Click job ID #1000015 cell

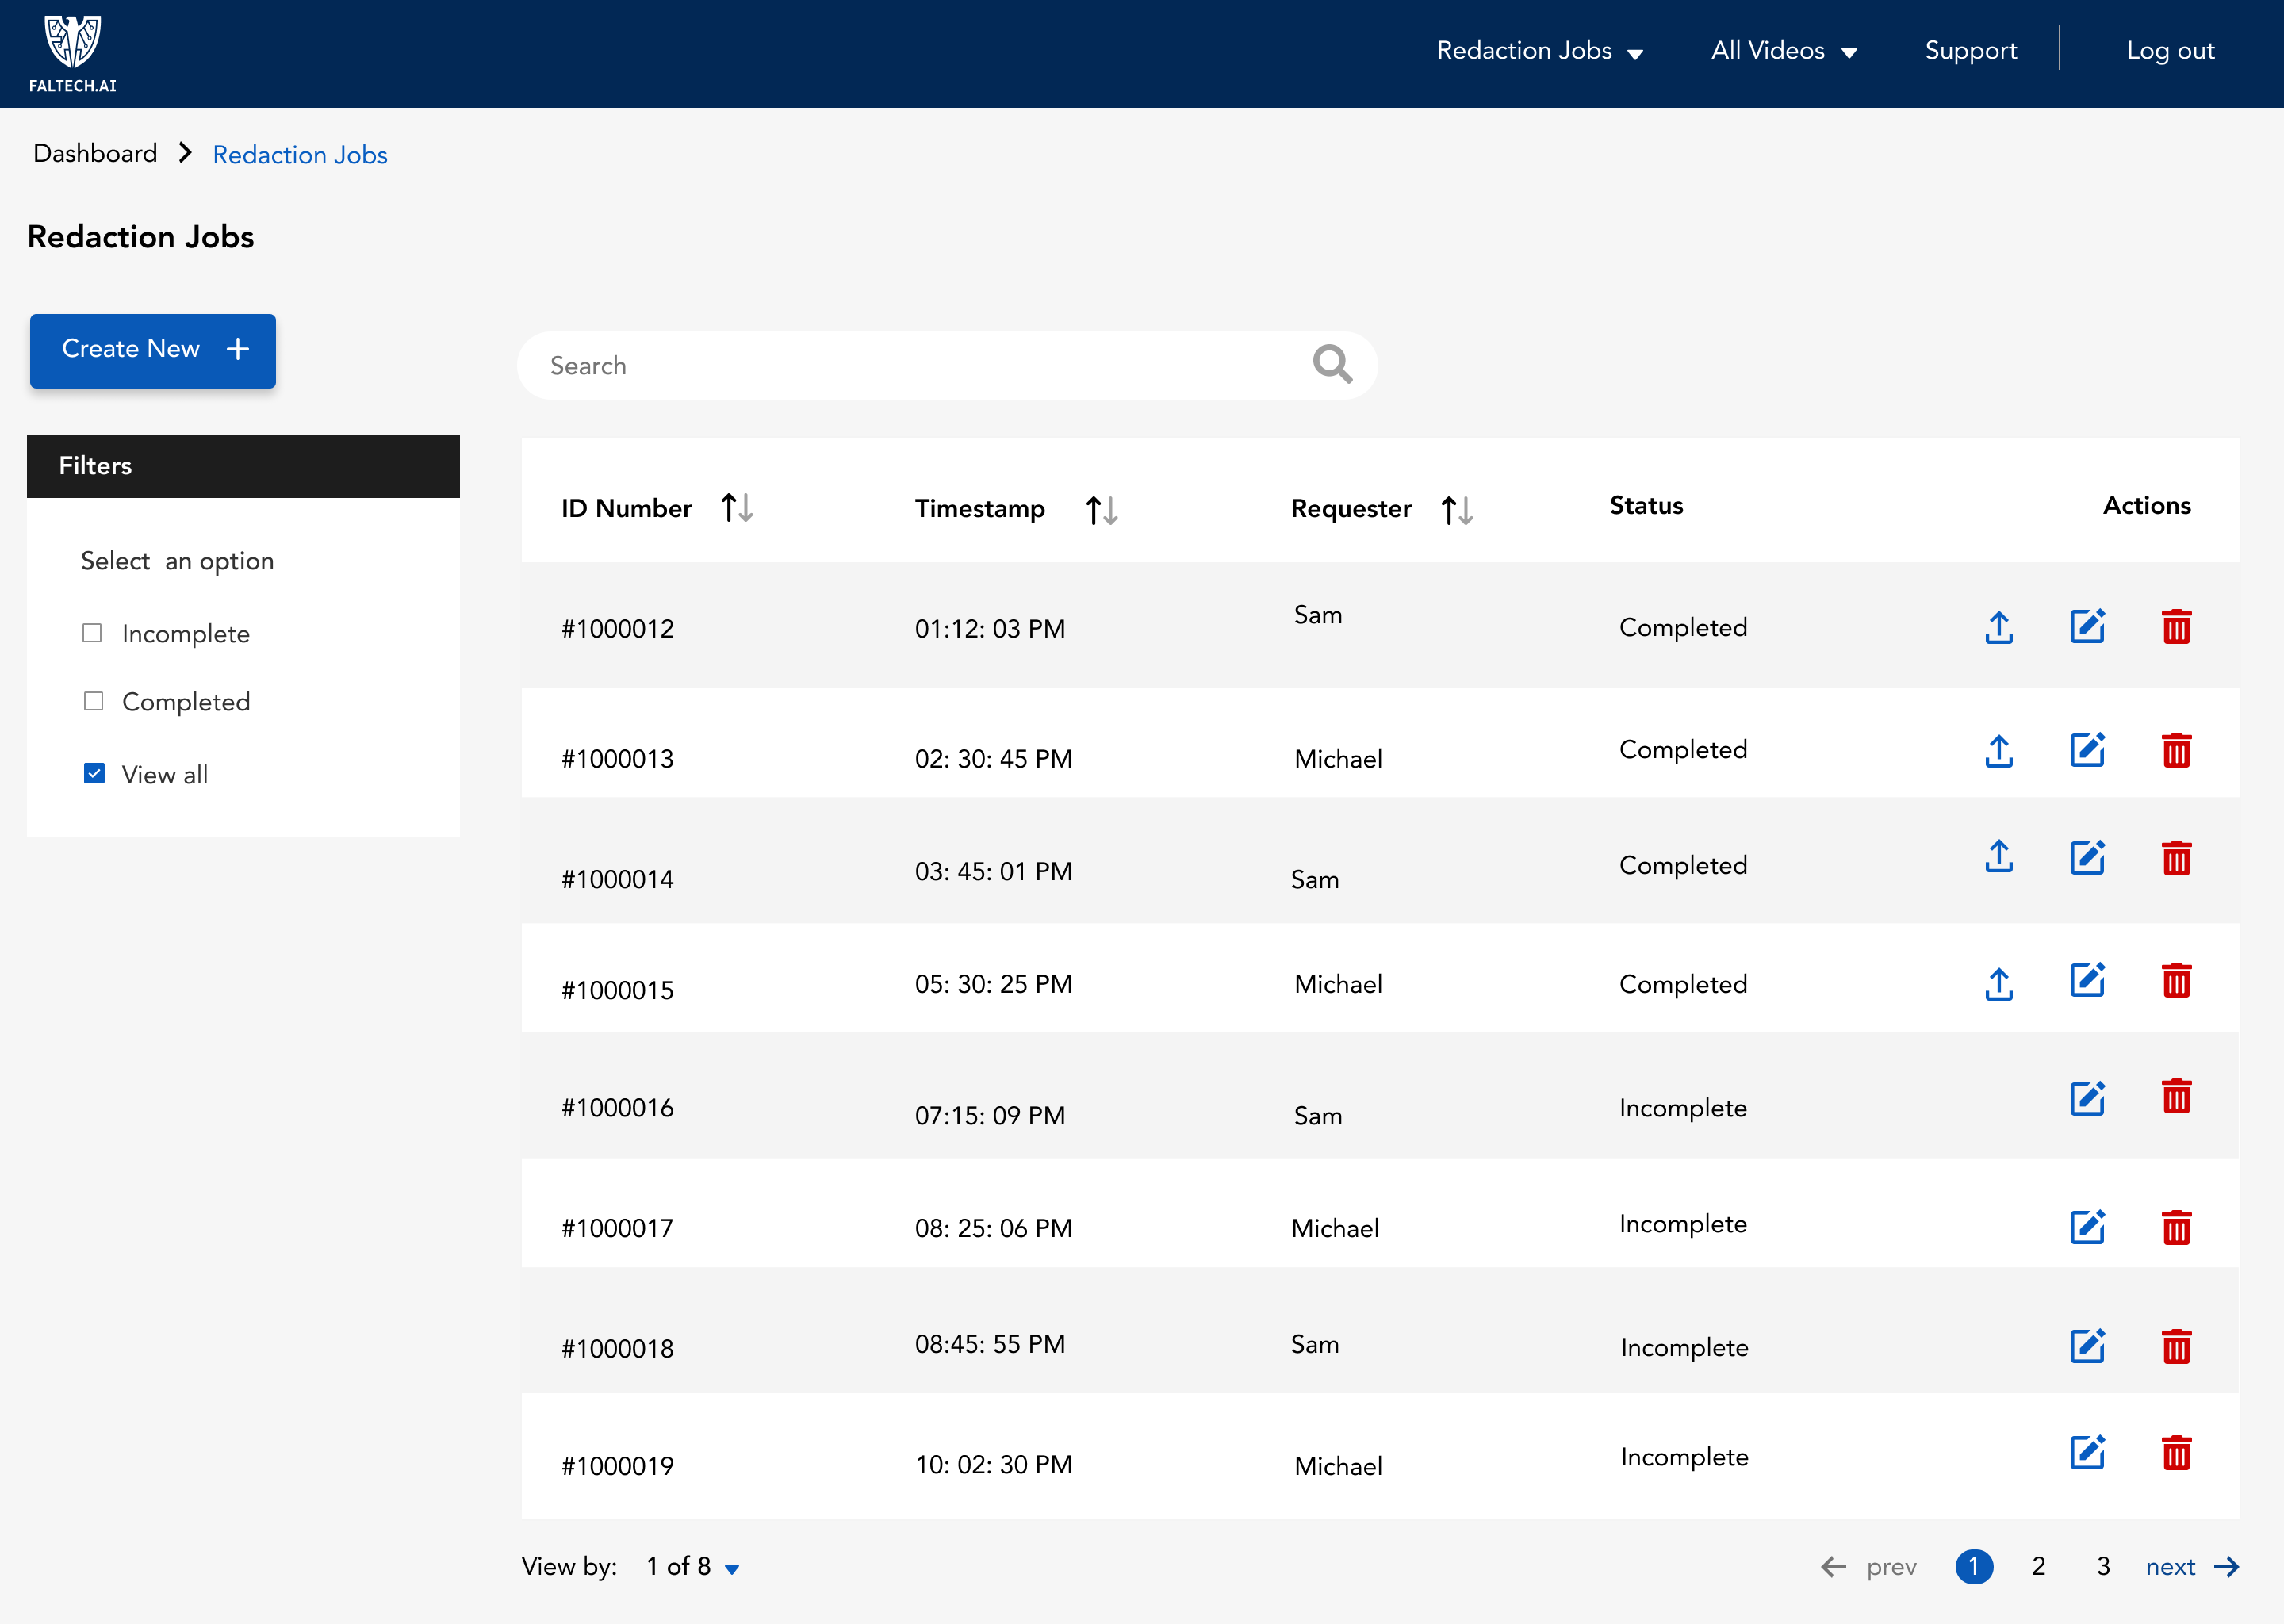[x=617, y=990]
